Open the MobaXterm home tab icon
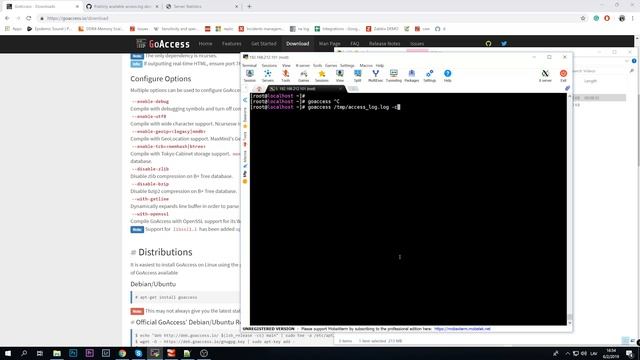The image size is (640, 360). tap(259, 89)
